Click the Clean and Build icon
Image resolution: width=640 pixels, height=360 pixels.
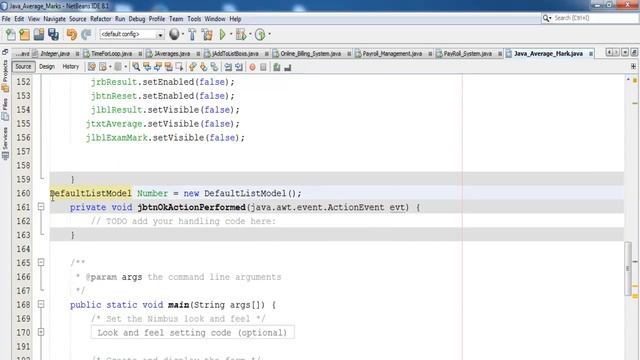coord(207,35)
